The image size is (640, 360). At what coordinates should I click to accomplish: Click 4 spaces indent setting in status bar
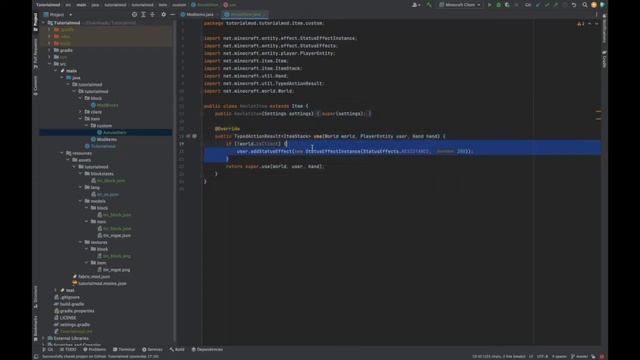point(559,356)
